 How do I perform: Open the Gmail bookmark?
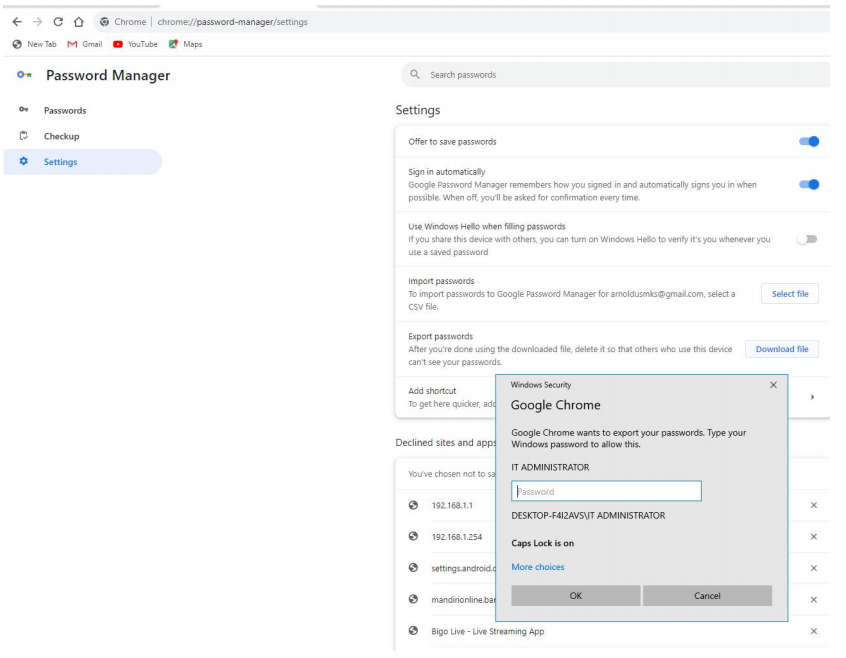pos(85,44)
